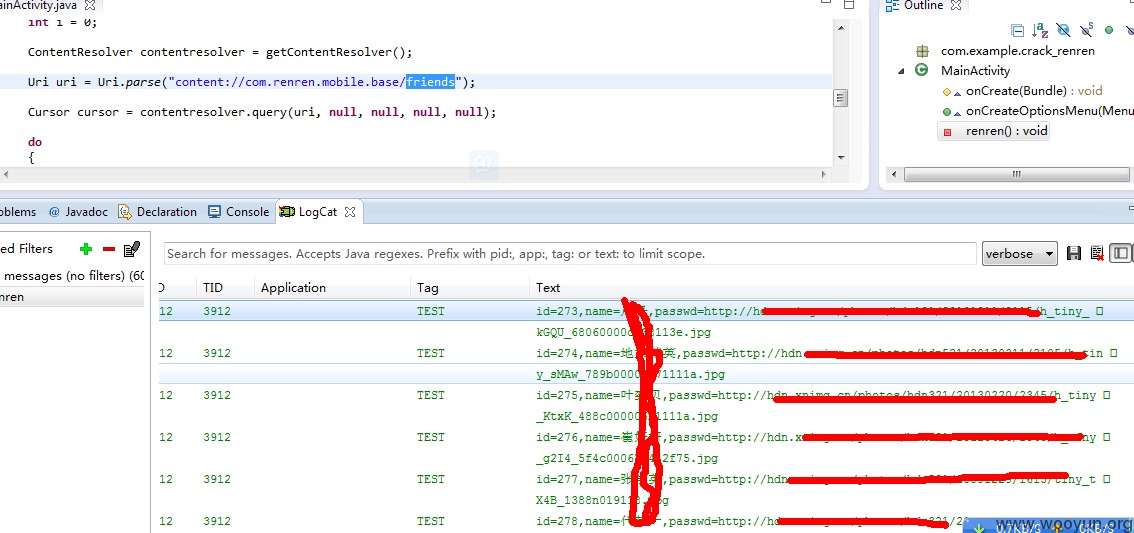Screen dimensions: 1134x533
Task: Click the do keyword in code
Action: [x=35, y=142]
